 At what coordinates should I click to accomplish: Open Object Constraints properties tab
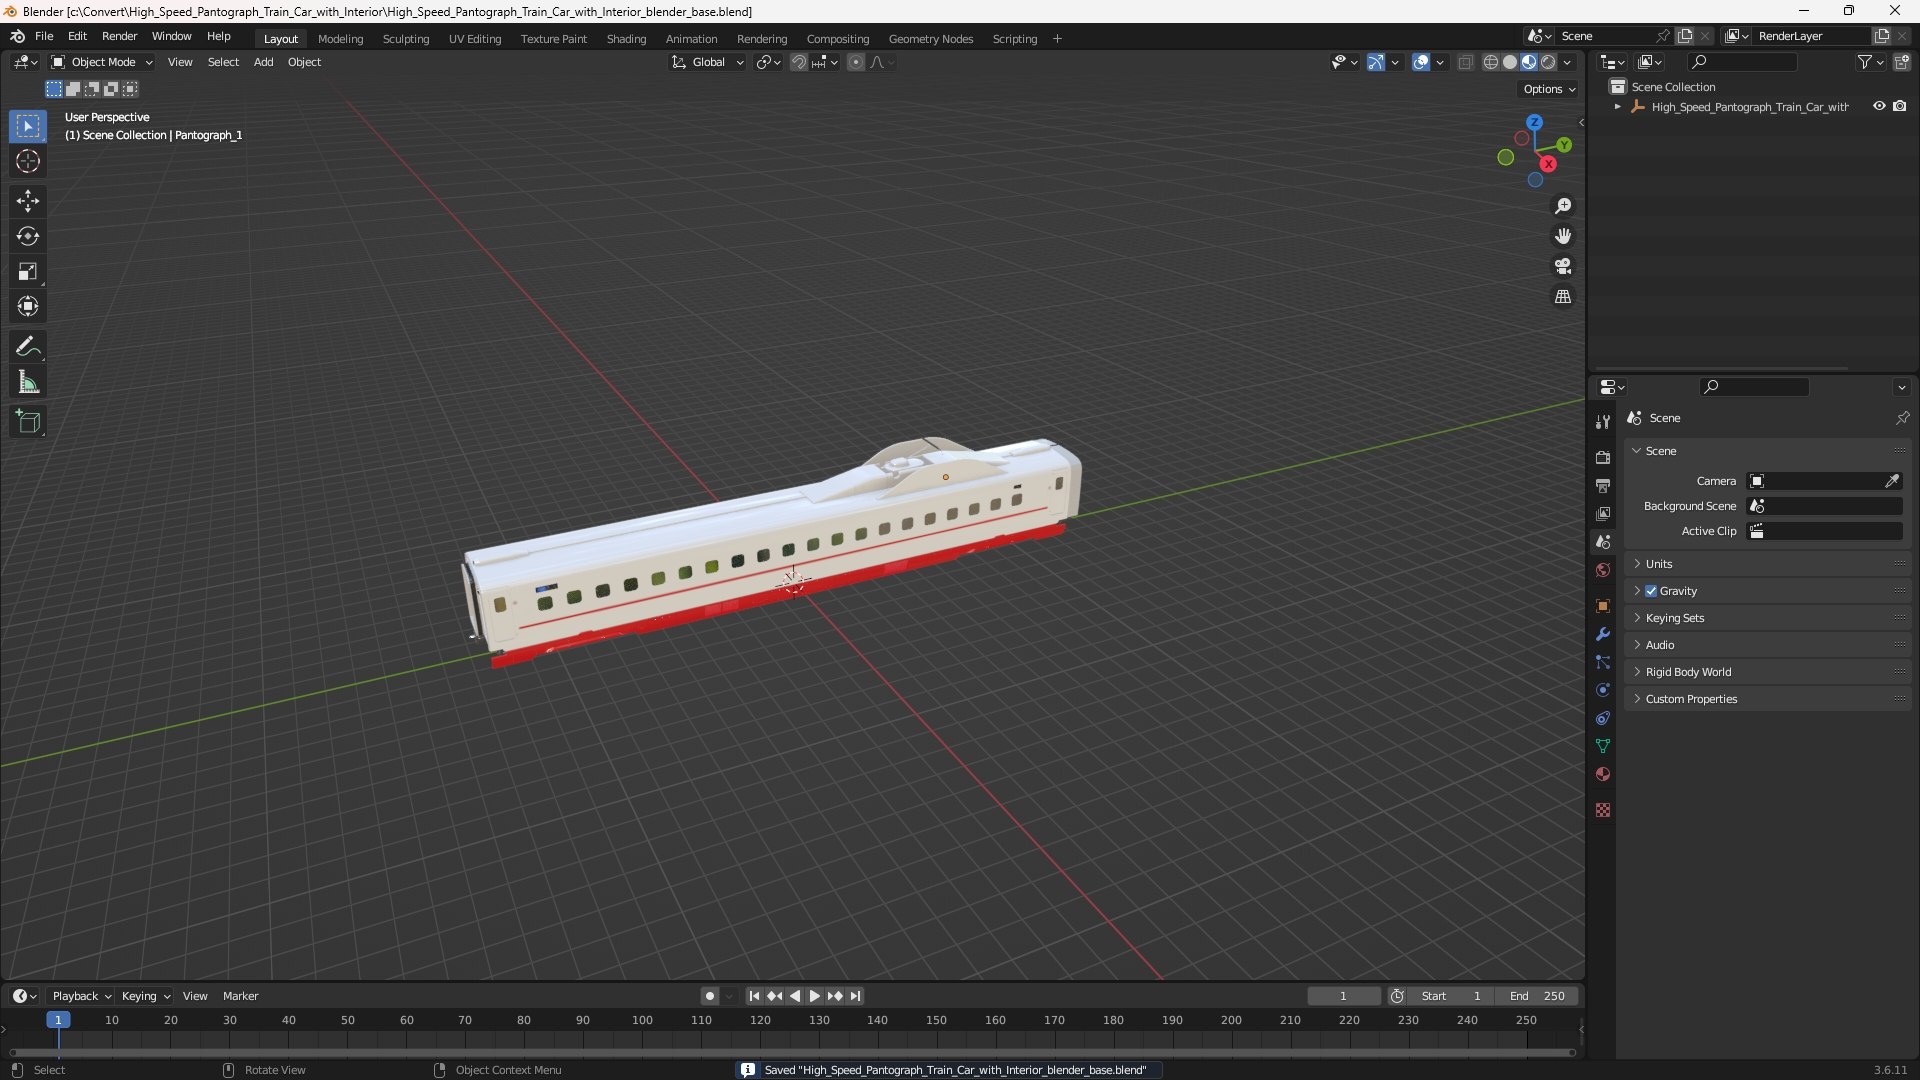pyautogui.click(x=1603, y=718)
